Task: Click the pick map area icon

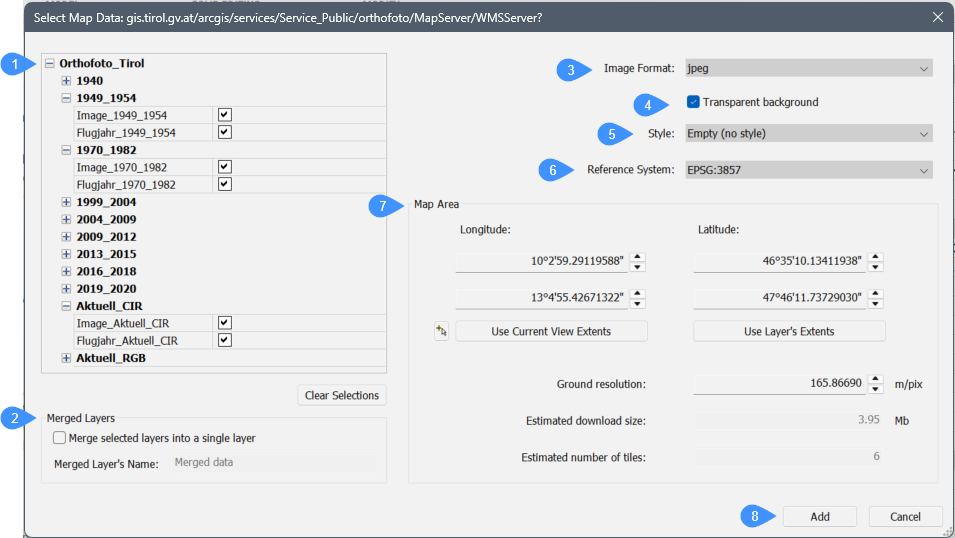Action: 442,332
